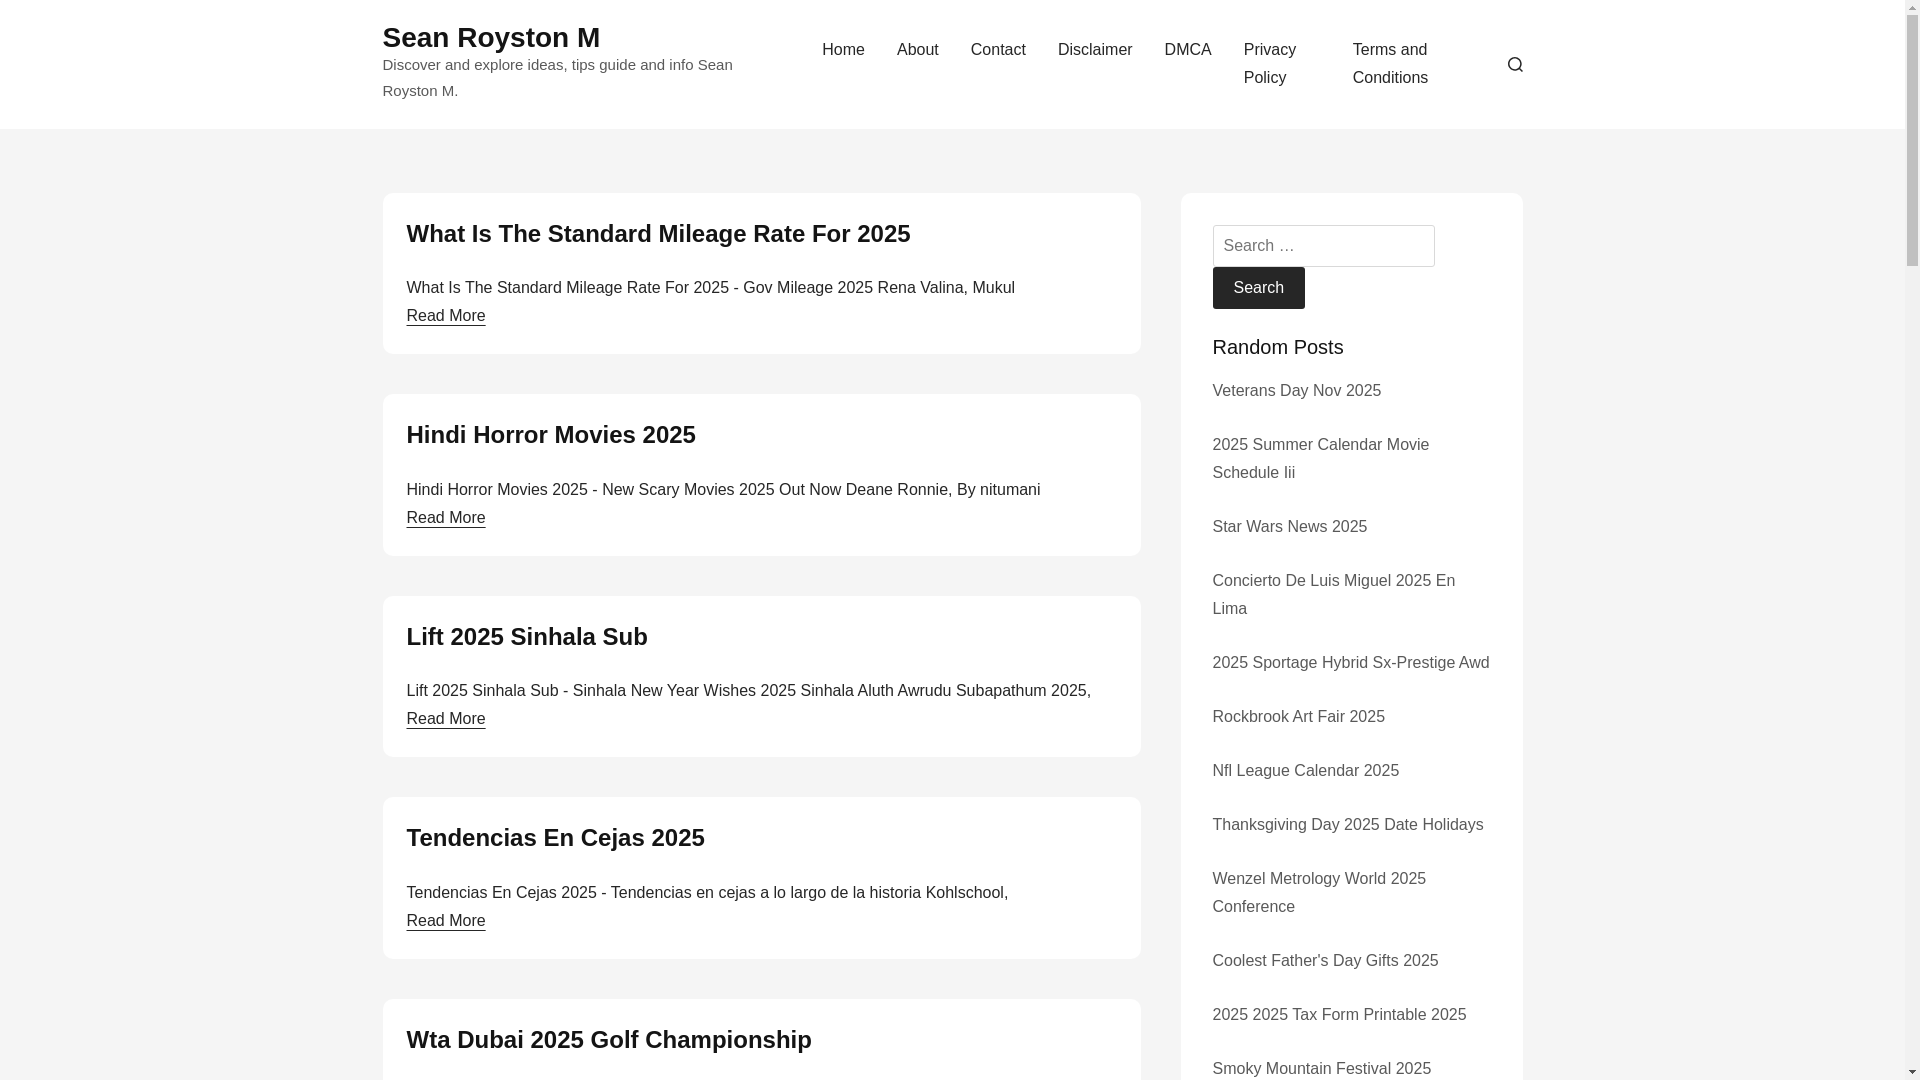This screenshot has height=1080, width=1920.
Task: Open Lift 2025 Sinhala Sub post
Action: (x=526, y=637)
